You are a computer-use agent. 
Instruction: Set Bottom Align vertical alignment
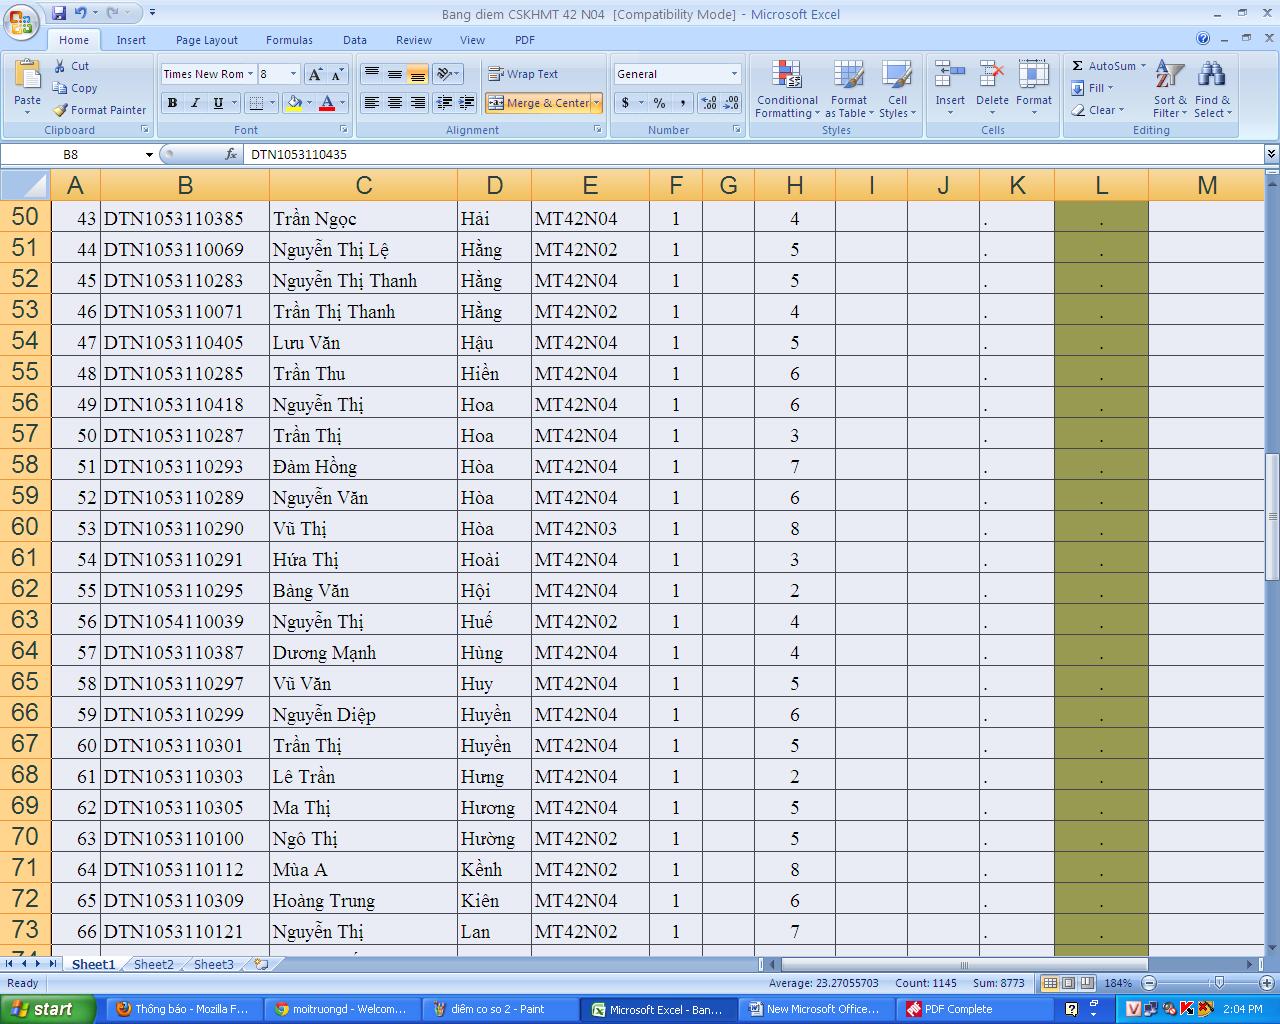[418, 74]
